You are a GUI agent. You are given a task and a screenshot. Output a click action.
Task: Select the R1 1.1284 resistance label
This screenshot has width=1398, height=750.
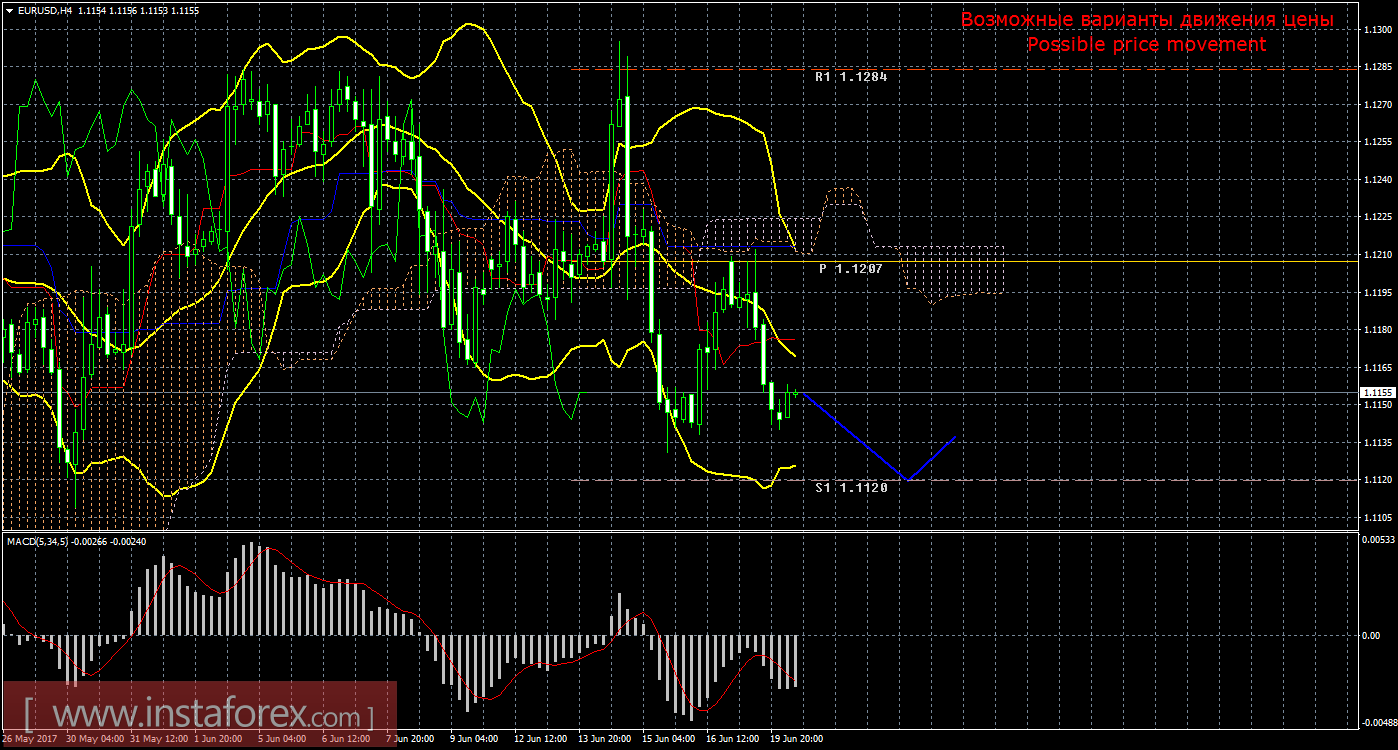tap(851, 77)
